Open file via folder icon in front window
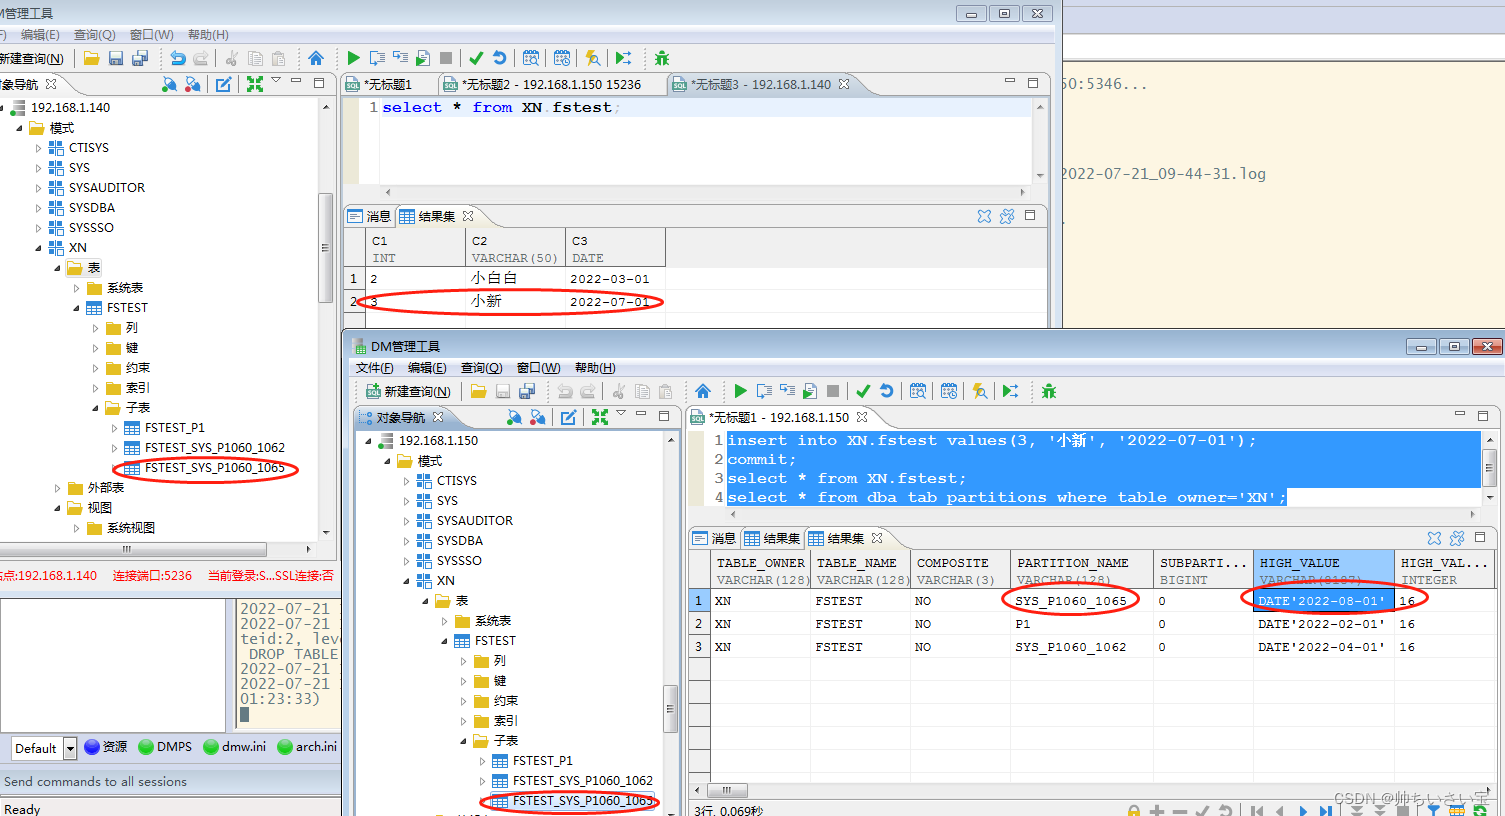The image size is (1505, 816). pyautogui.click(x=479, y=391)
